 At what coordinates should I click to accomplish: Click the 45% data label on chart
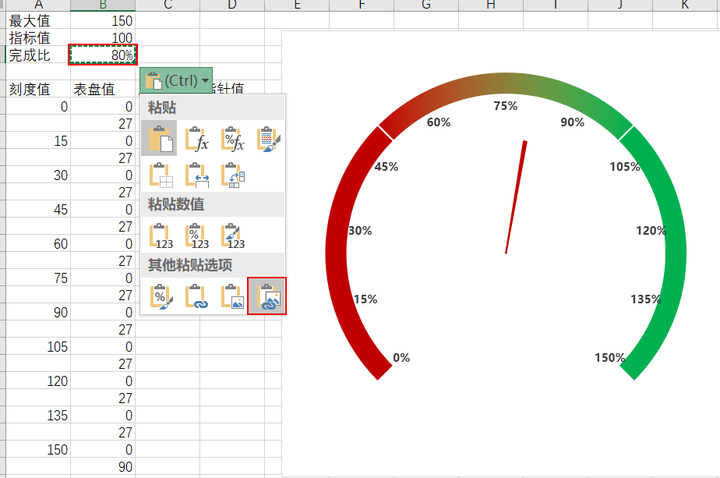tap(386, 167)
